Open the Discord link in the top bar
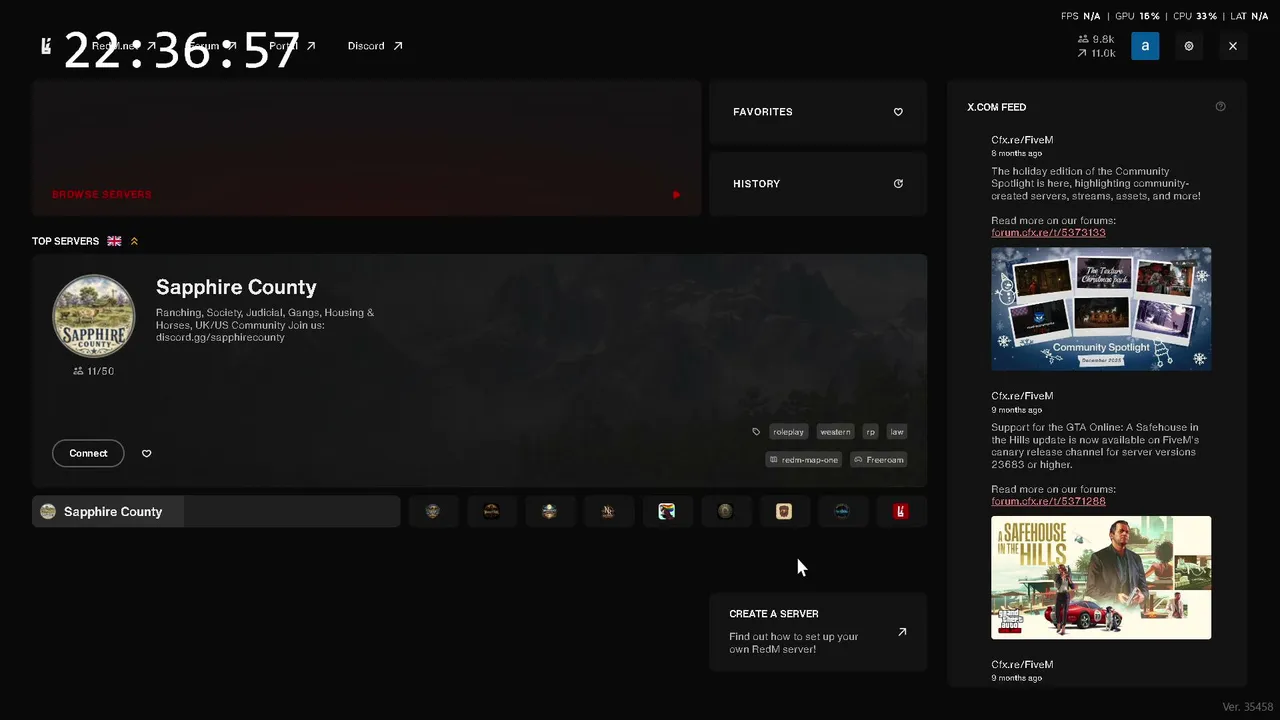The width and height of the screenshot is (1280, 720). 375,46
